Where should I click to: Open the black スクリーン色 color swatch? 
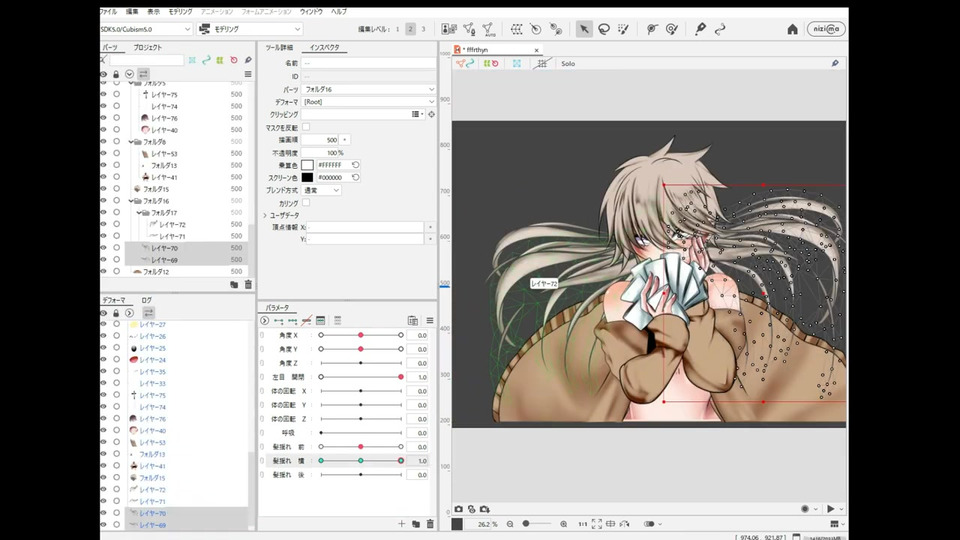(x=307, y=178)
